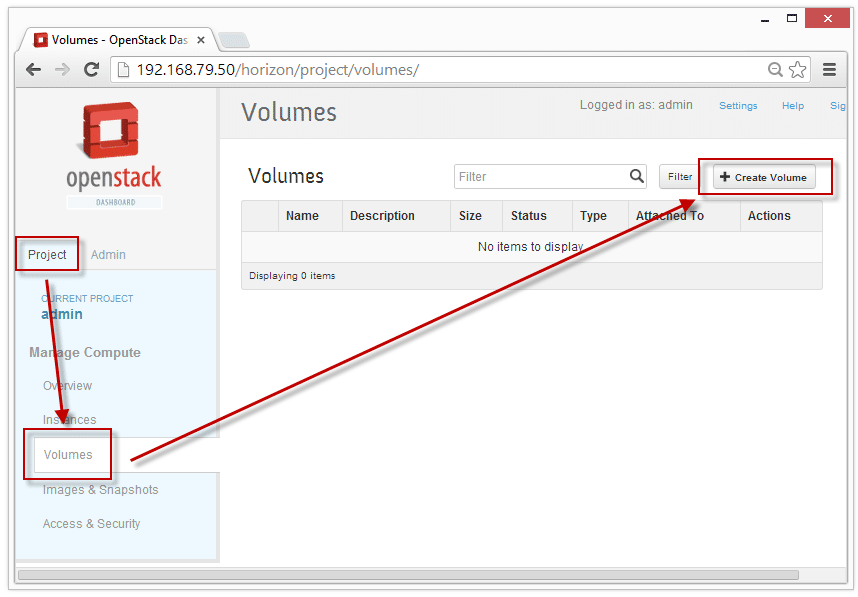Close the Volumes browser tab

[200, 40]
